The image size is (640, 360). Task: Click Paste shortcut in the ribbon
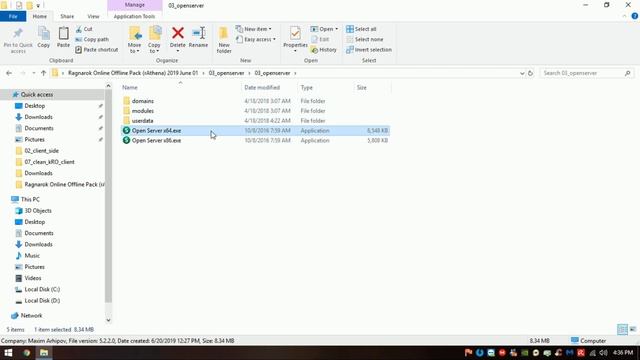(97, 49)
